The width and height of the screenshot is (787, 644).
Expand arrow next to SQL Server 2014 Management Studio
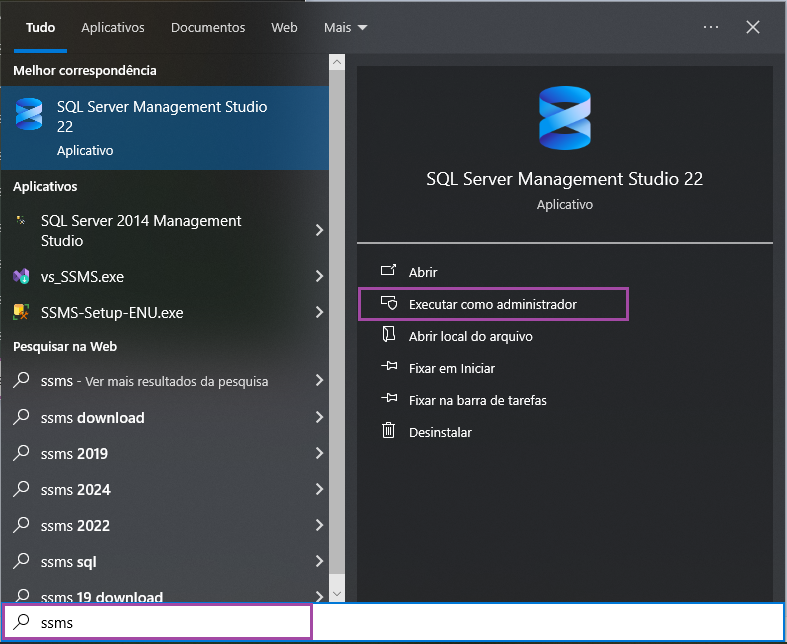pyautogui.click(x=319, y=230)
